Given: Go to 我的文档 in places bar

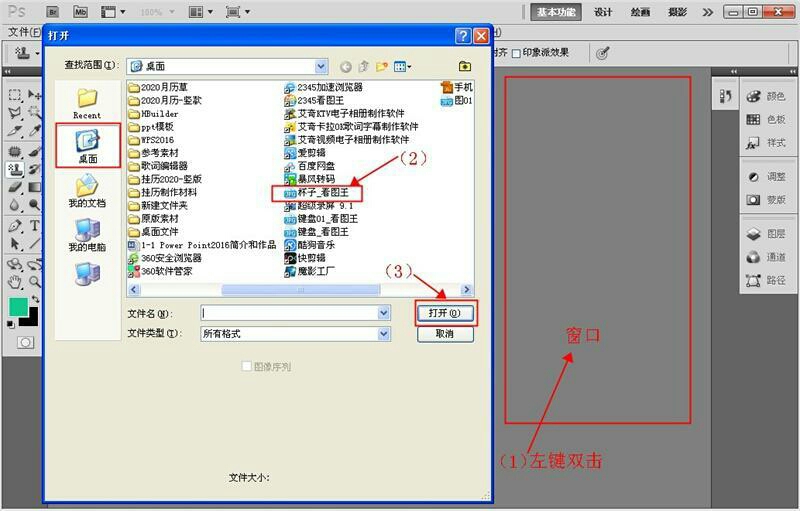Looking at the screenshot, I should (87, 190).
